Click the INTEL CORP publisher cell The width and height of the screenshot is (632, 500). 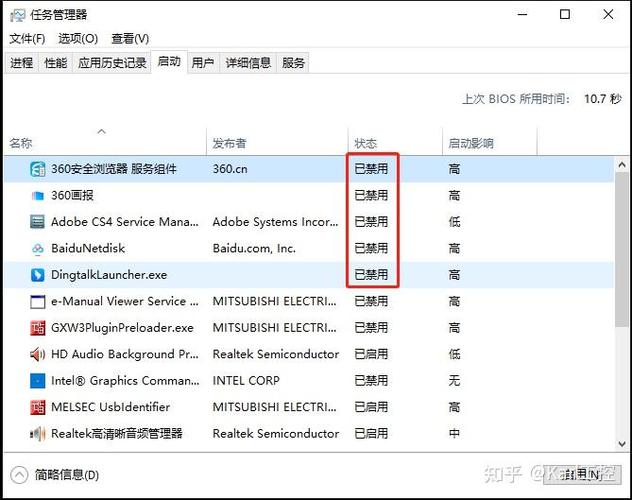coord(246,381)
